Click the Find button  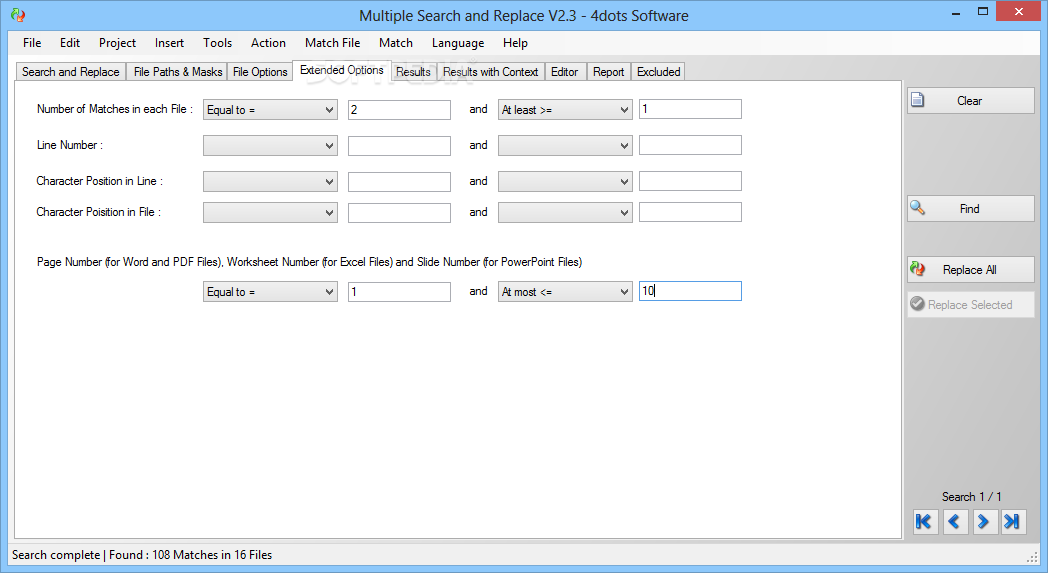pos(970,209)
